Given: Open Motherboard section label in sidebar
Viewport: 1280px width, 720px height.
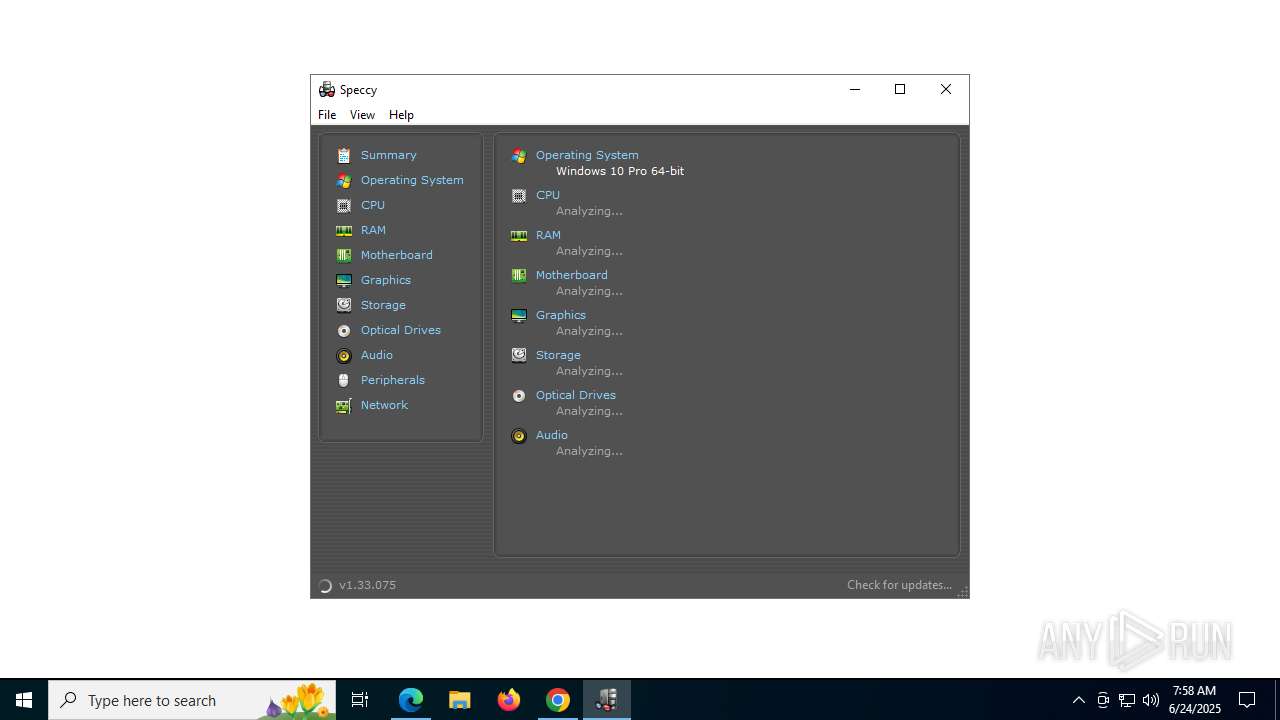Looking at the screenshot, I should [397, 255].
